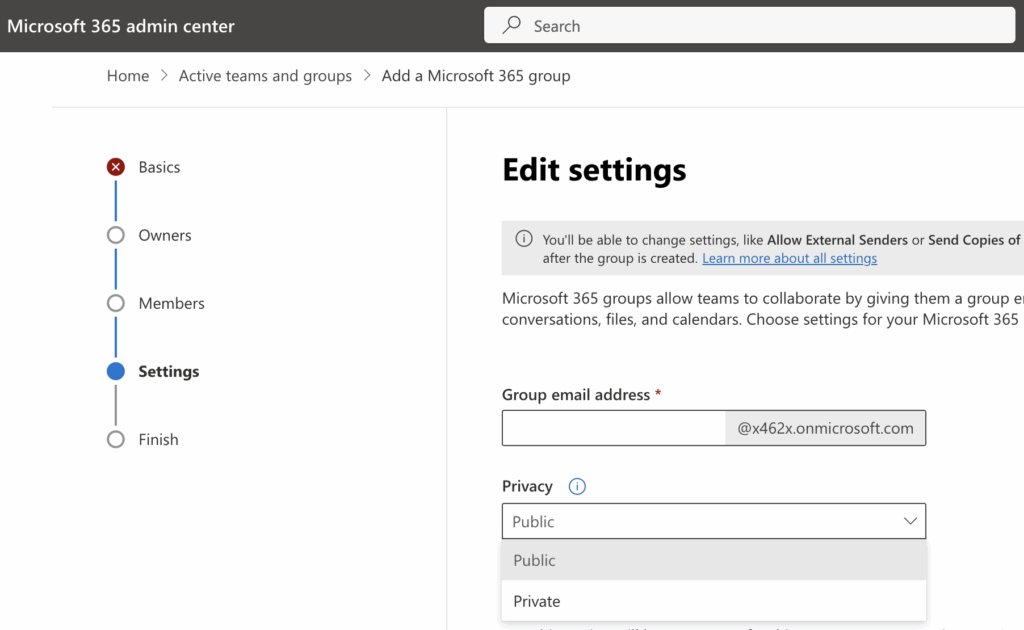Screen dimensions: 1024x630
Task: Expand the breadcrumb by clicking Active teams and groups
Action: click(x=265, y=75)
